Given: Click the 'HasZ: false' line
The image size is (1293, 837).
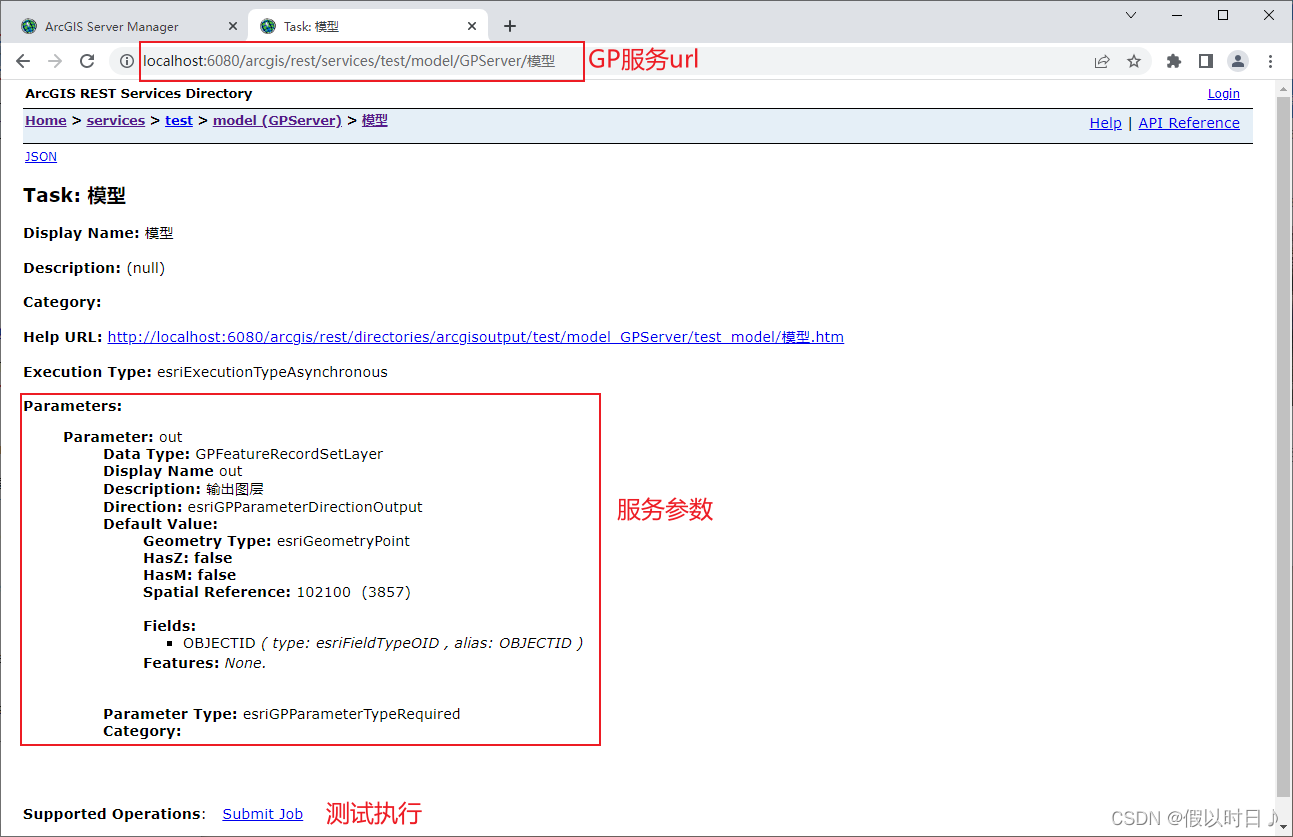Looking at the screenshot, I should click(188, 558).
